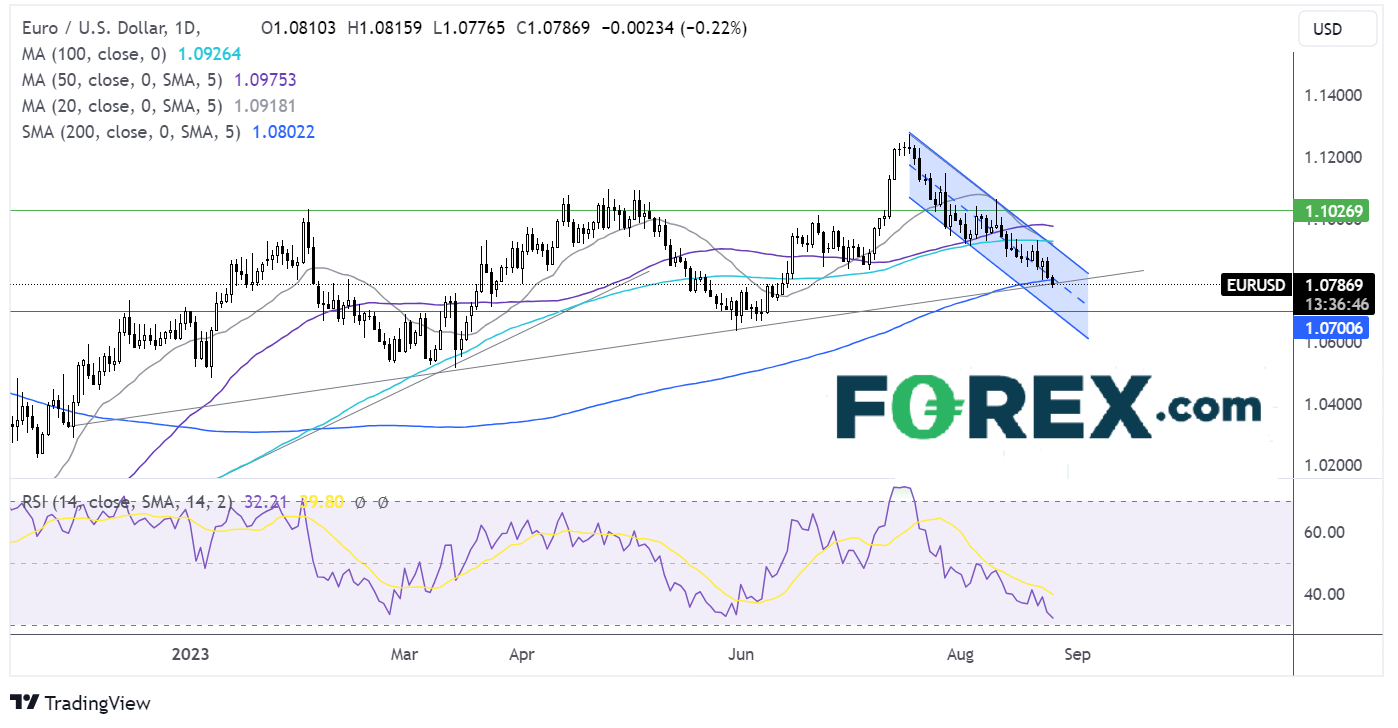
Task: Click 40.00 on the RSI axis
Action: pyautogui.click(x=1324, y=594)
